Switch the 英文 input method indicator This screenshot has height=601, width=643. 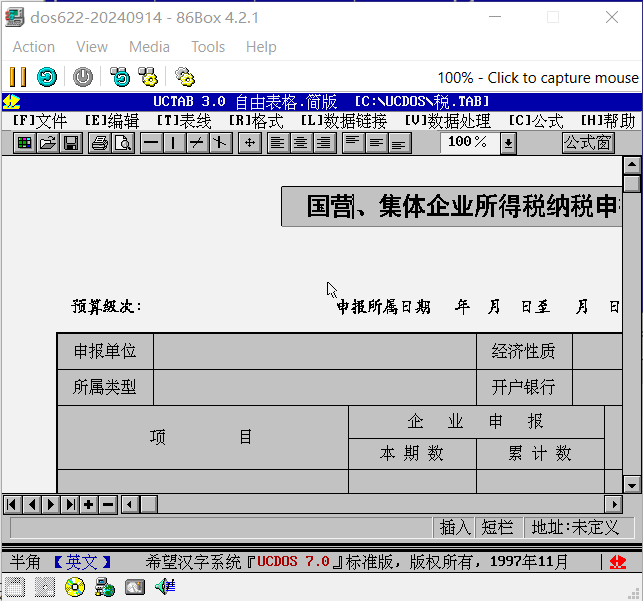click(x=82, y=562)
